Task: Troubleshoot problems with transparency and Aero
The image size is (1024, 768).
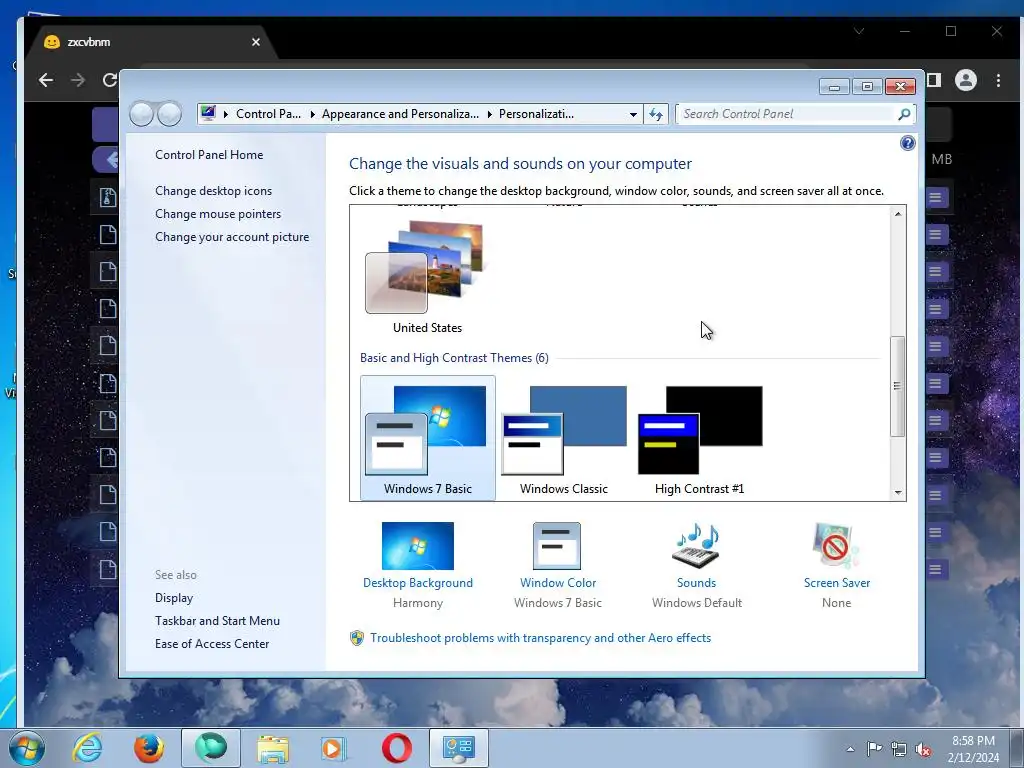Action: coord(540,638)
